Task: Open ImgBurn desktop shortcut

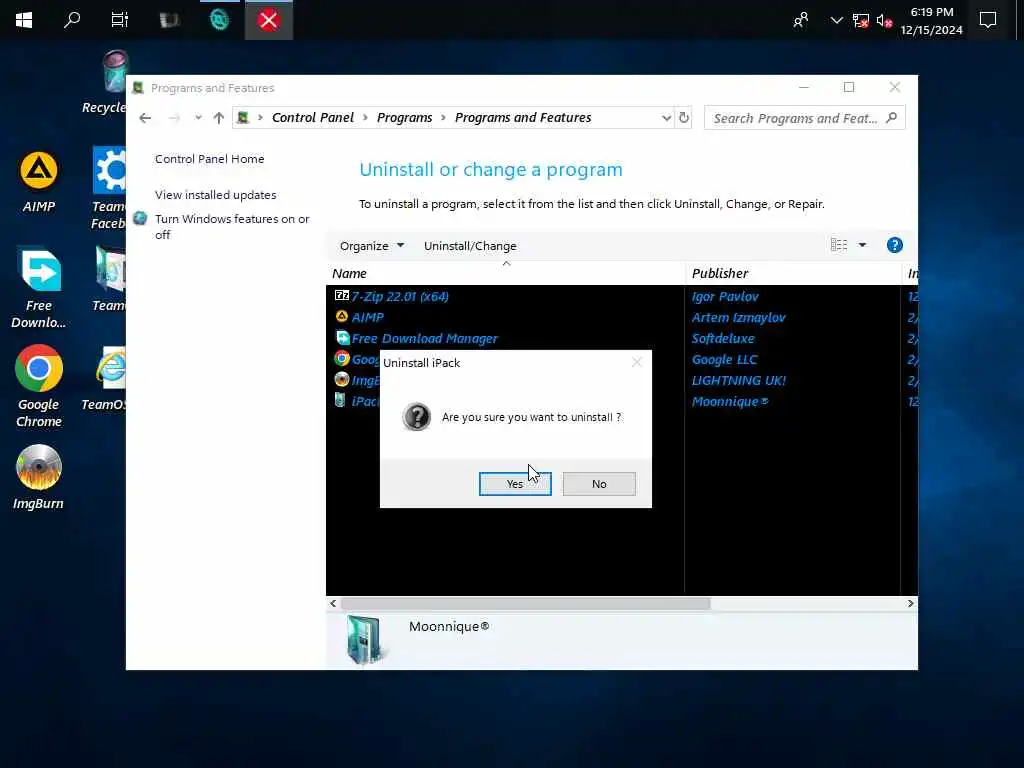Action: [39, 477]
